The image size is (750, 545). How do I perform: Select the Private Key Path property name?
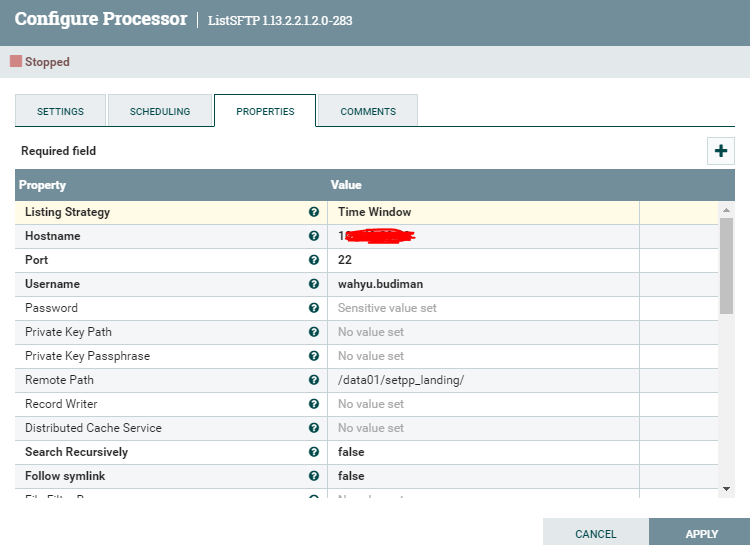68,332
